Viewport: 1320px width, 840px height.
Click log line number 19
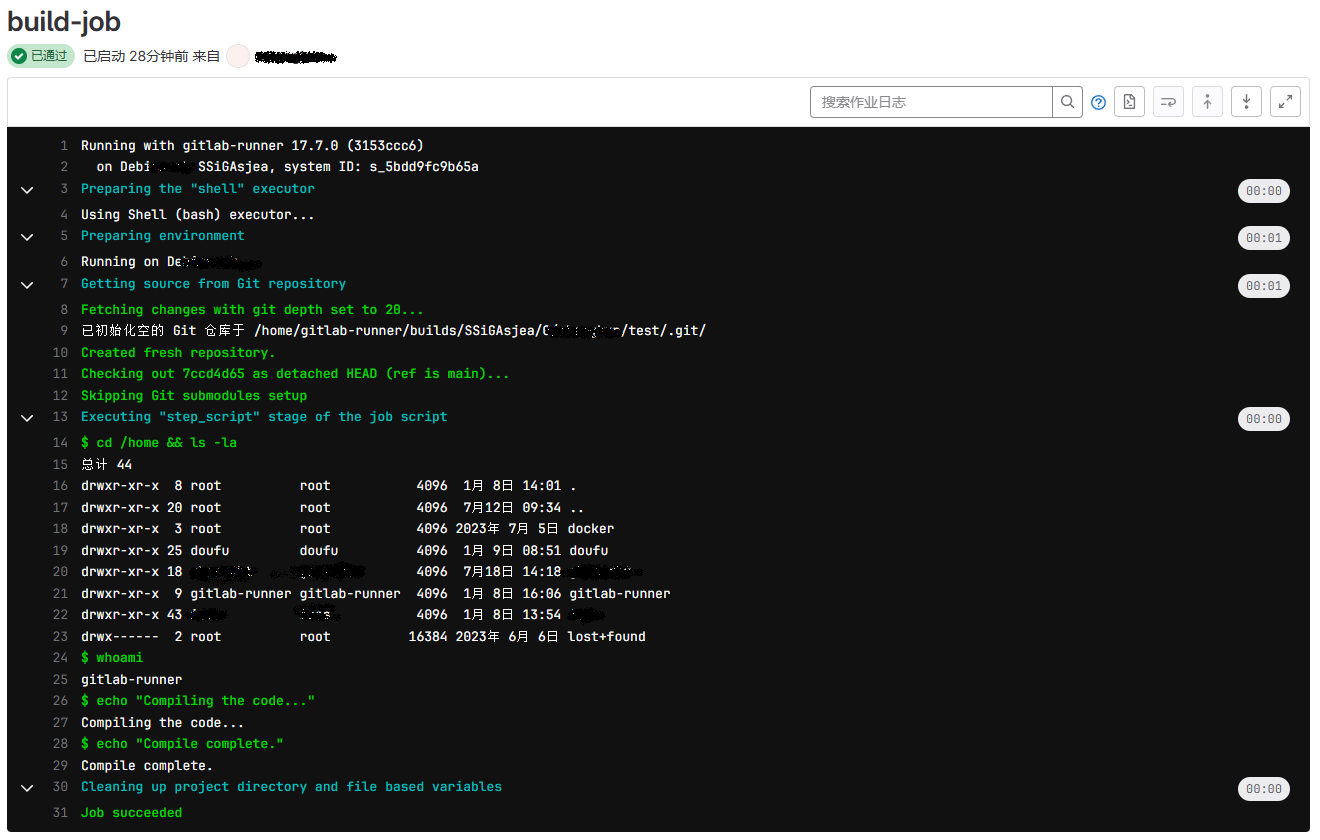pos(60,551)
